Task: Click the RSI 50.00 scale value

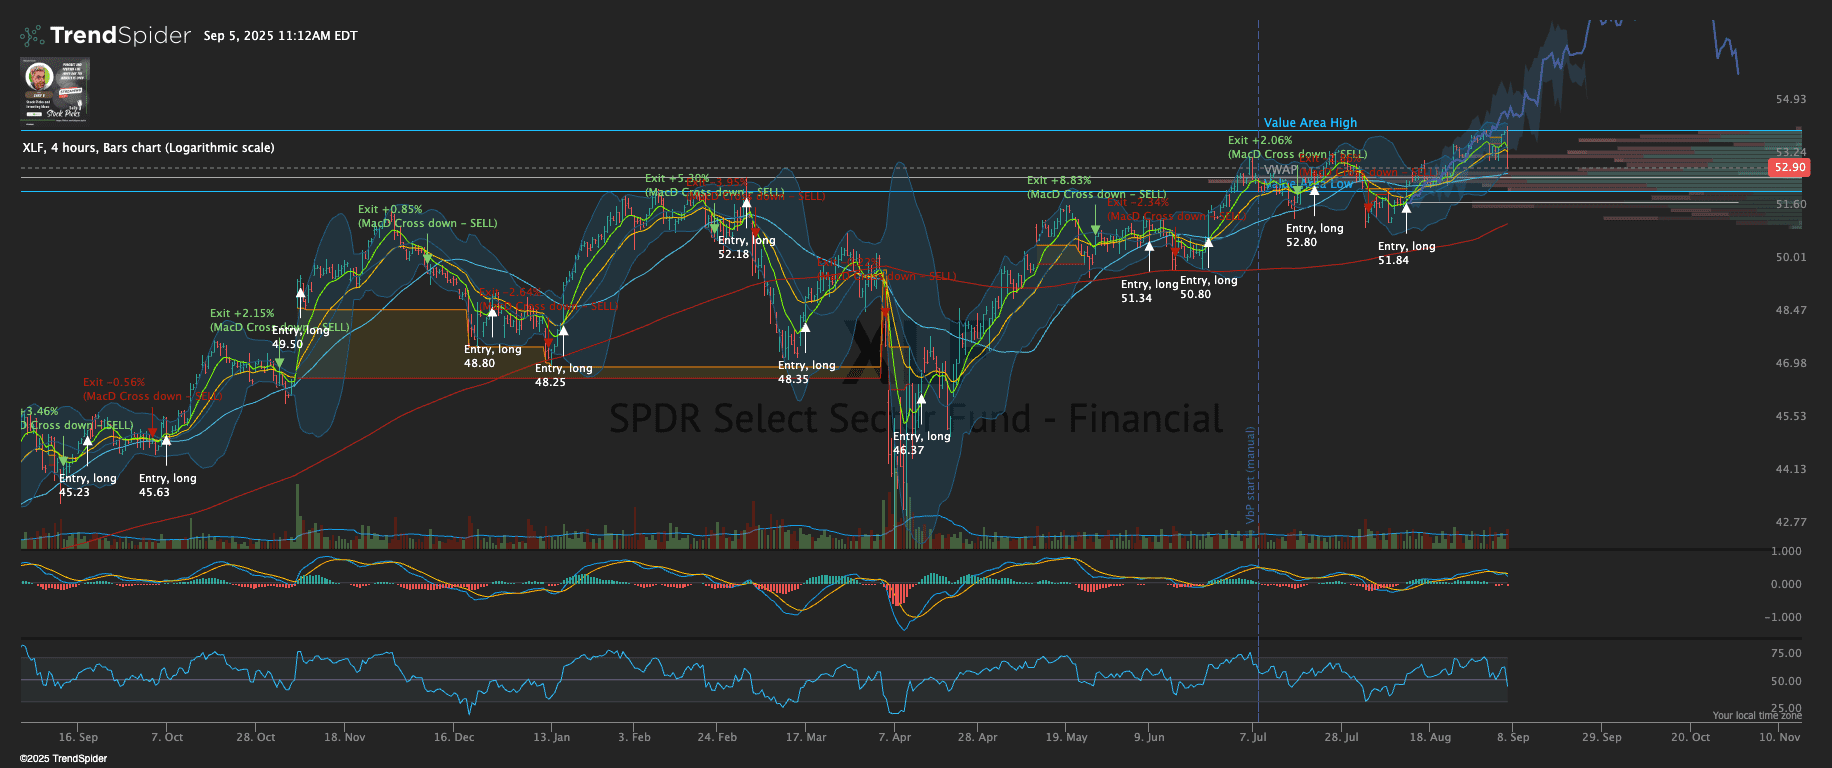Action: point(1786,681)
